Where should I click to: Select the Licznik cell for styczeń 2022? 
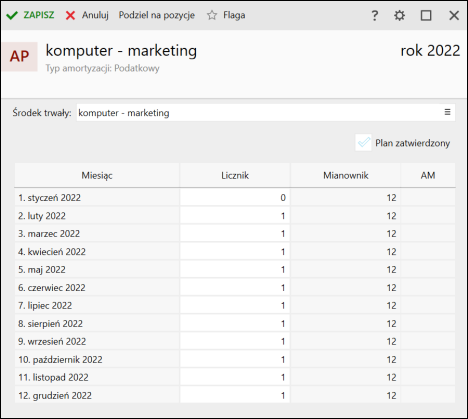point(235,198)
